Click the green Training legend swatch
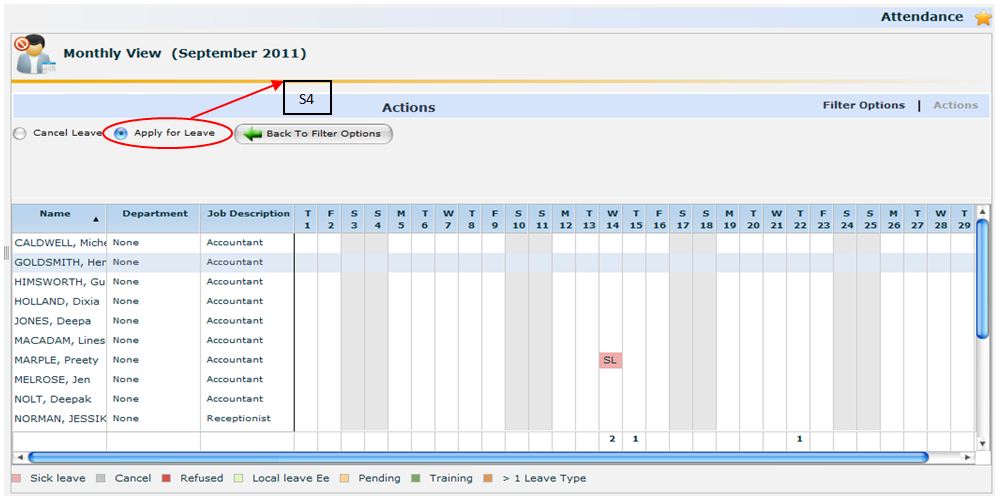Image resolution: width=995 pixels, height=497 pixels. click(x=416, y=478)
